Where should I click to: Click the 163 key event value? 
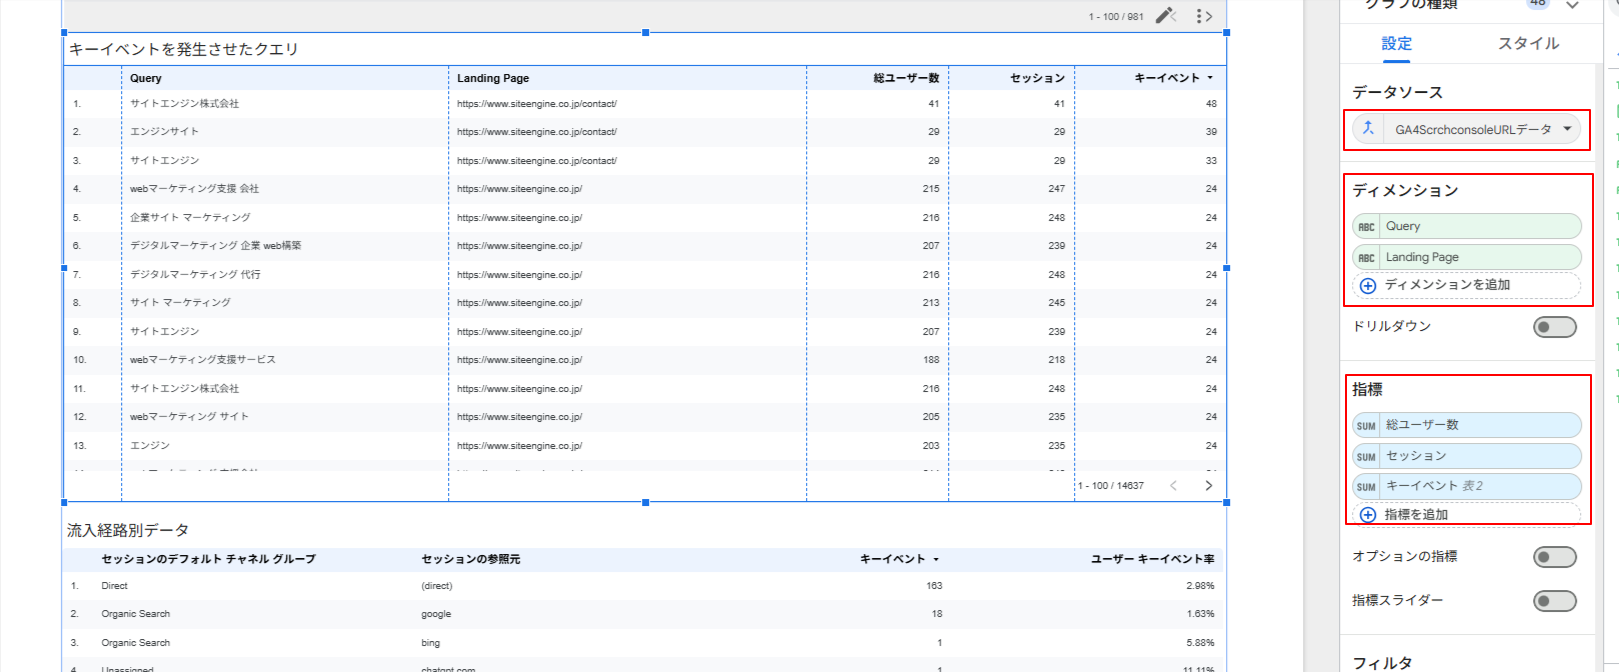pos(934,586)
